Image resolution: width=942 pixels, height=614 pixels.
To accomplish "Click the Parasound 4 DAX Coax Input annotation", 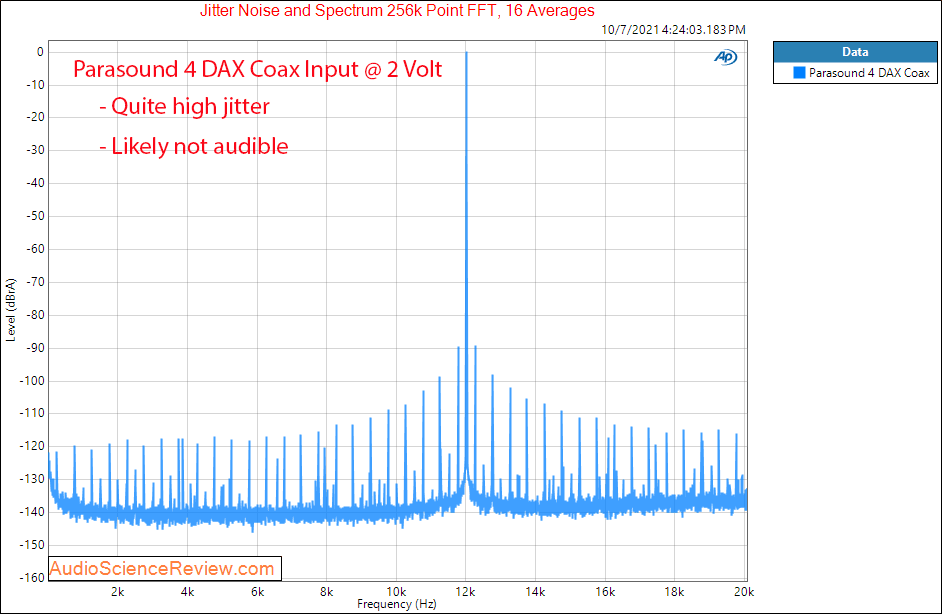I will pos(257,70).
